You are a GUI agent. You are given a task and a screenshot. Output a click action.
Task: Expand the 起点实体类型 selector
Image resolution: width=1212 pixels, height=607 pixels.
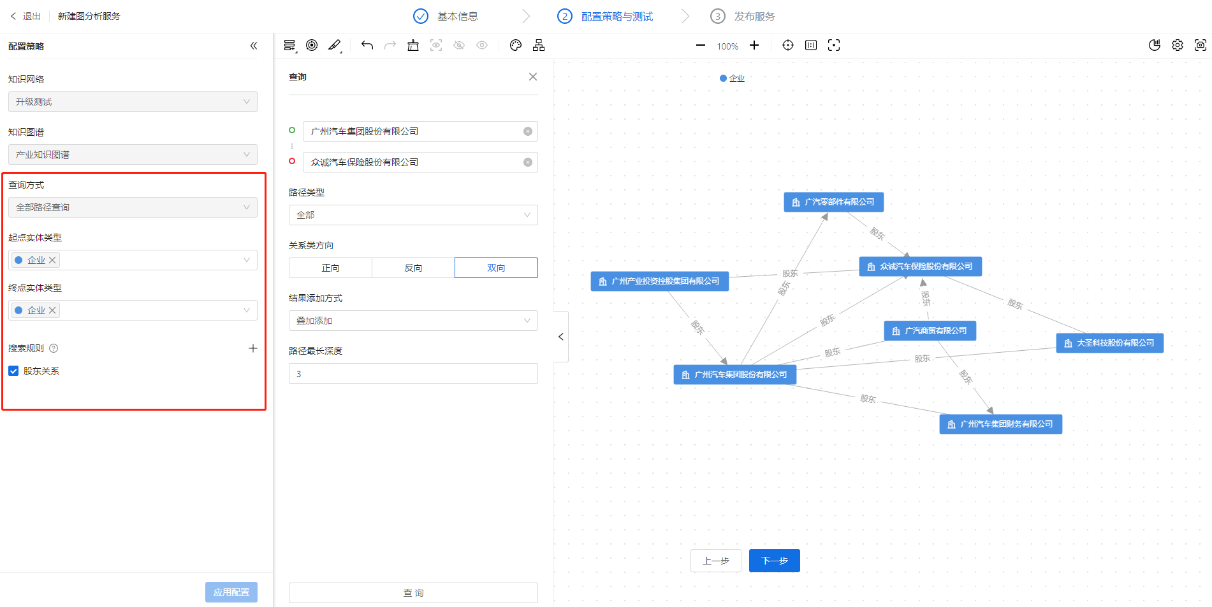point(133,260)
